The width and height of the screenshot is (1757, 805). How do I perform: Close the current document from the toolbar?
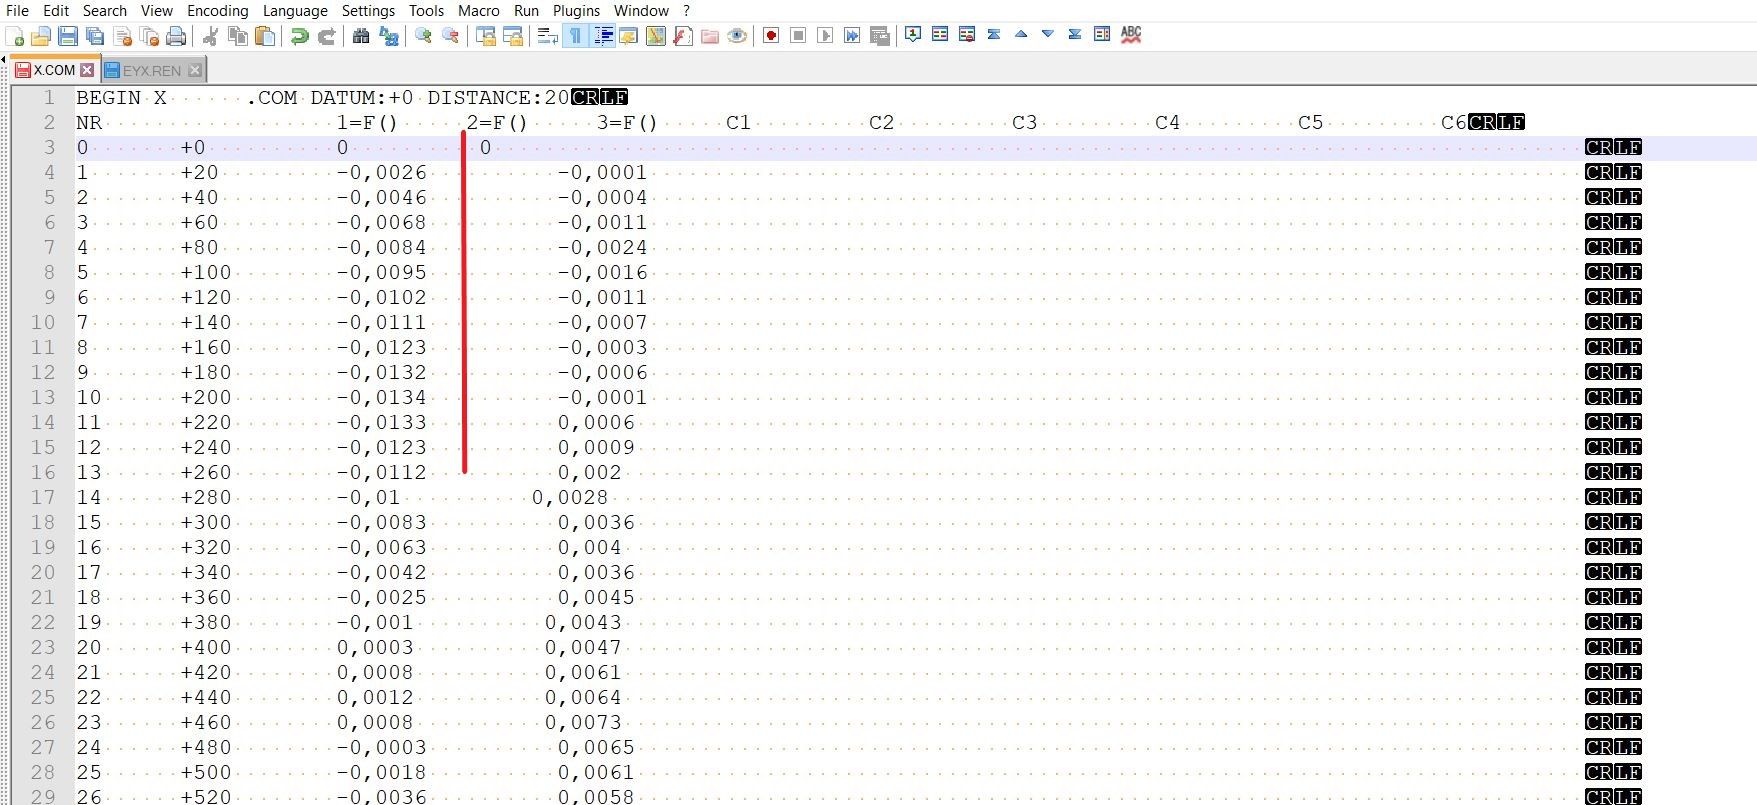[123, 37]
